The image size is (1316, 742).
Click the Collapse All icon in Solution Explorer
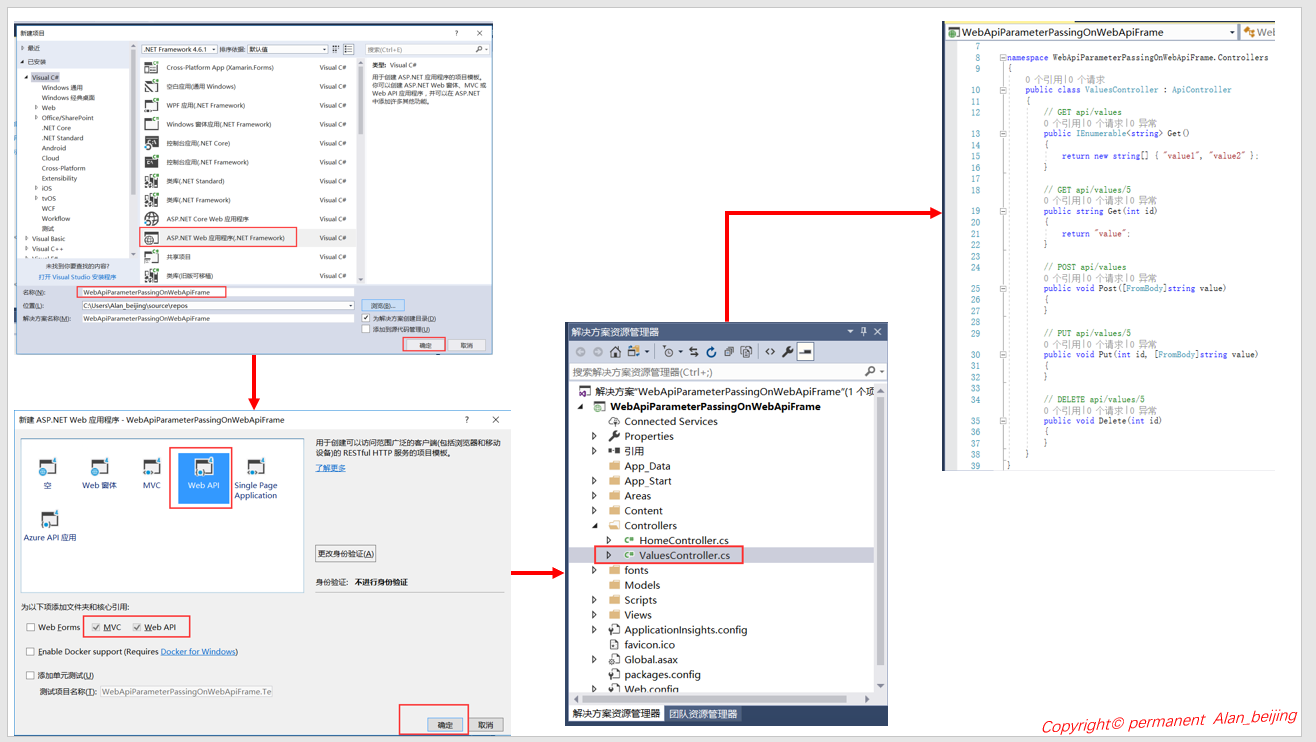pyautogui.click(x=729, y=352)
